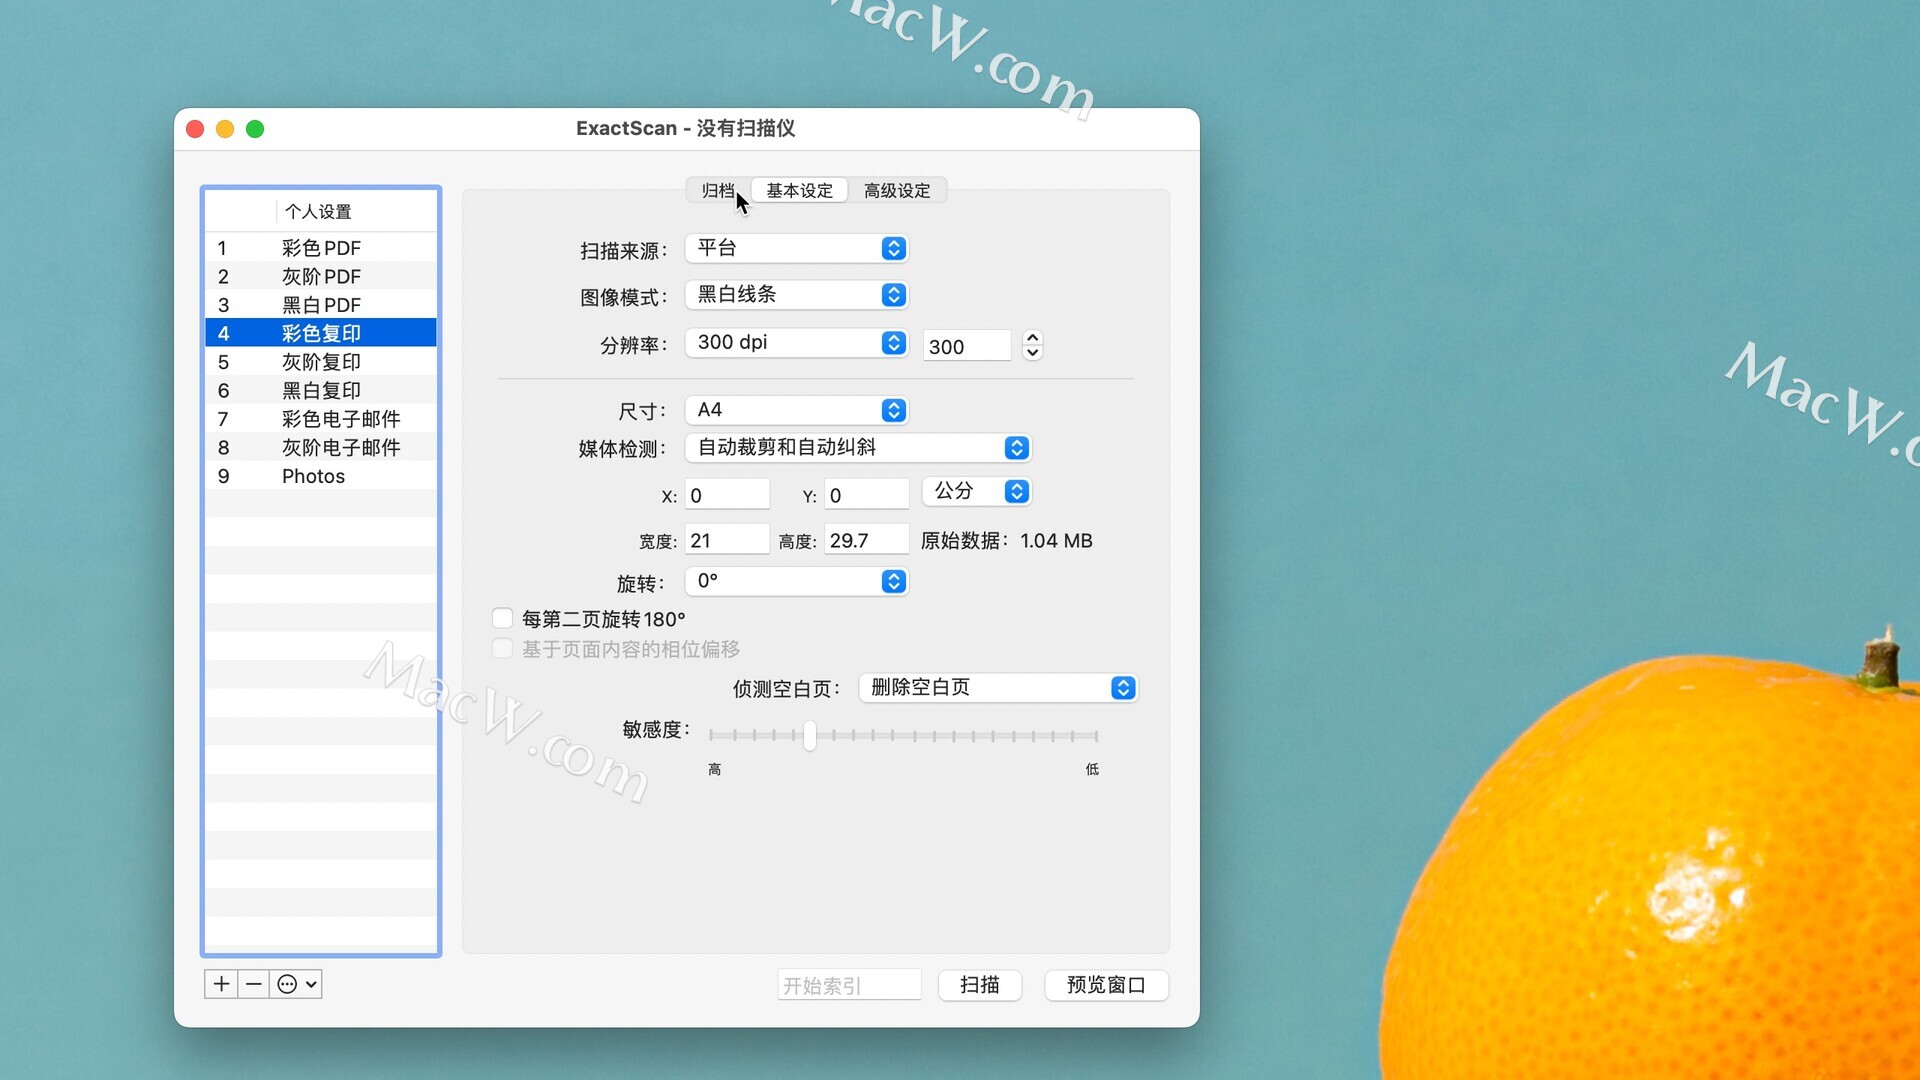Select the 彩色复印 profile row
The height and width of the screenshot is (1080, 1920).
(321, 333)
